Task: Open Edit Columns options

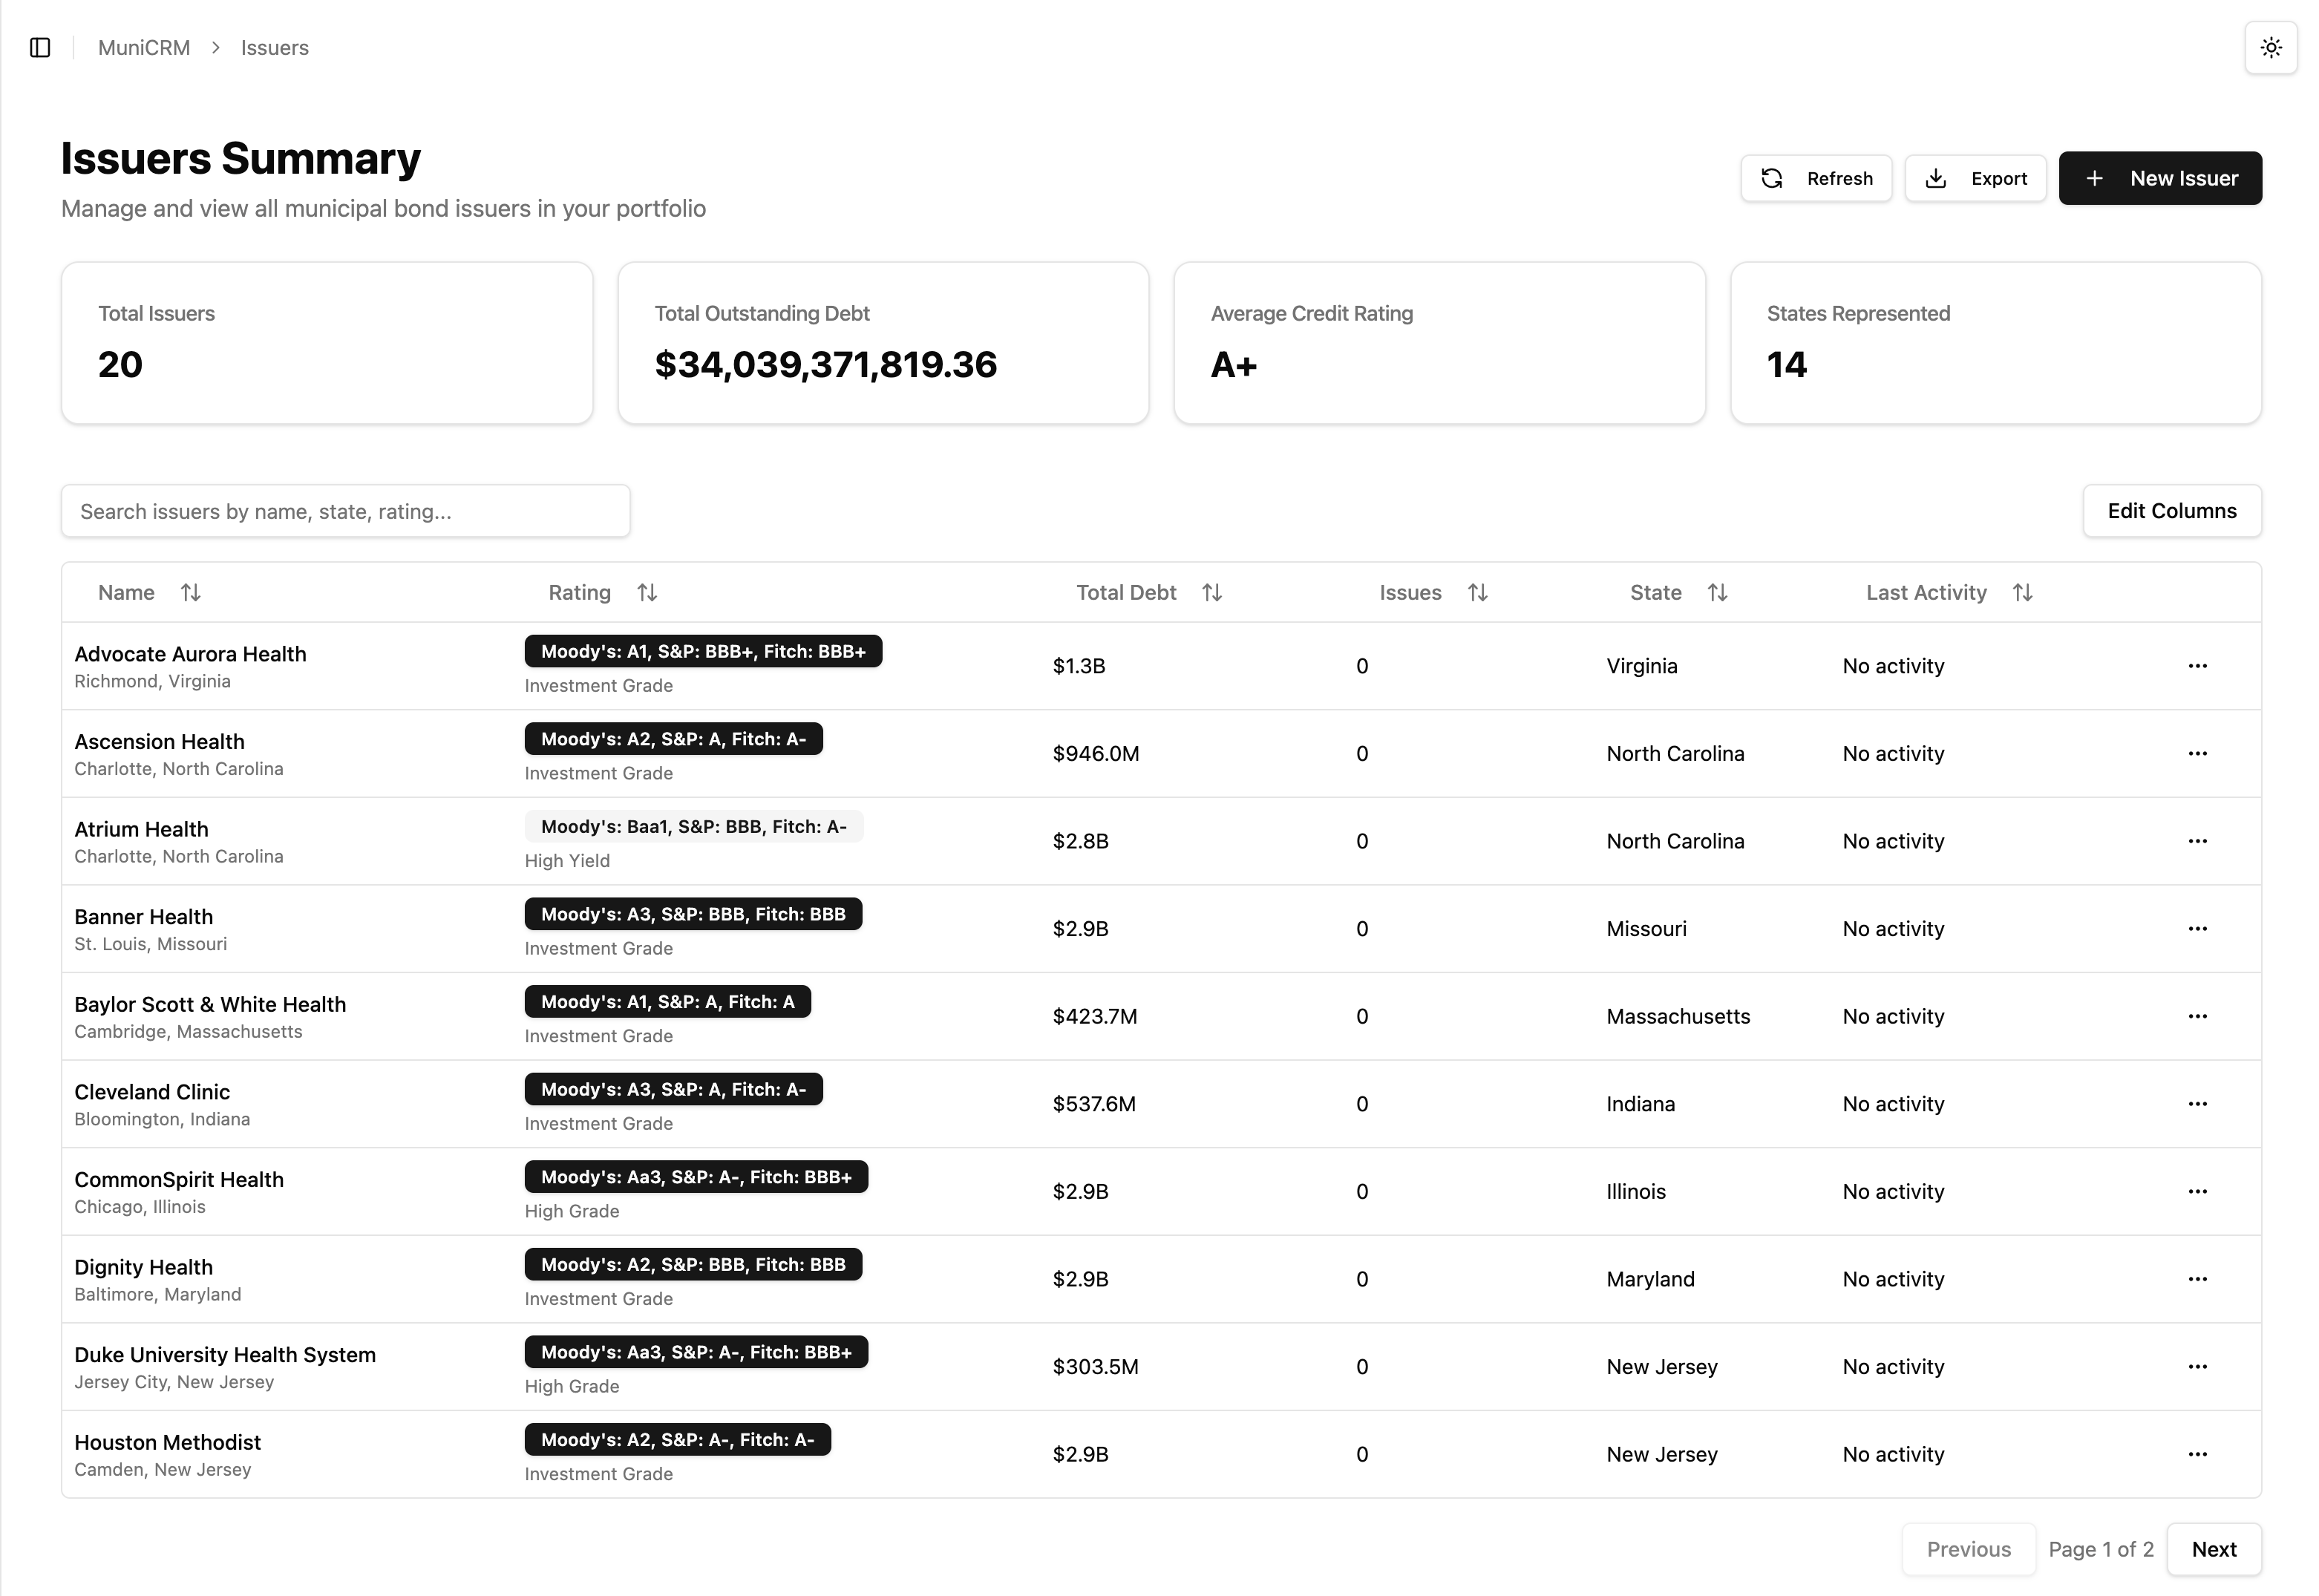Action: pyautogui.click(x=2172, y=511)
